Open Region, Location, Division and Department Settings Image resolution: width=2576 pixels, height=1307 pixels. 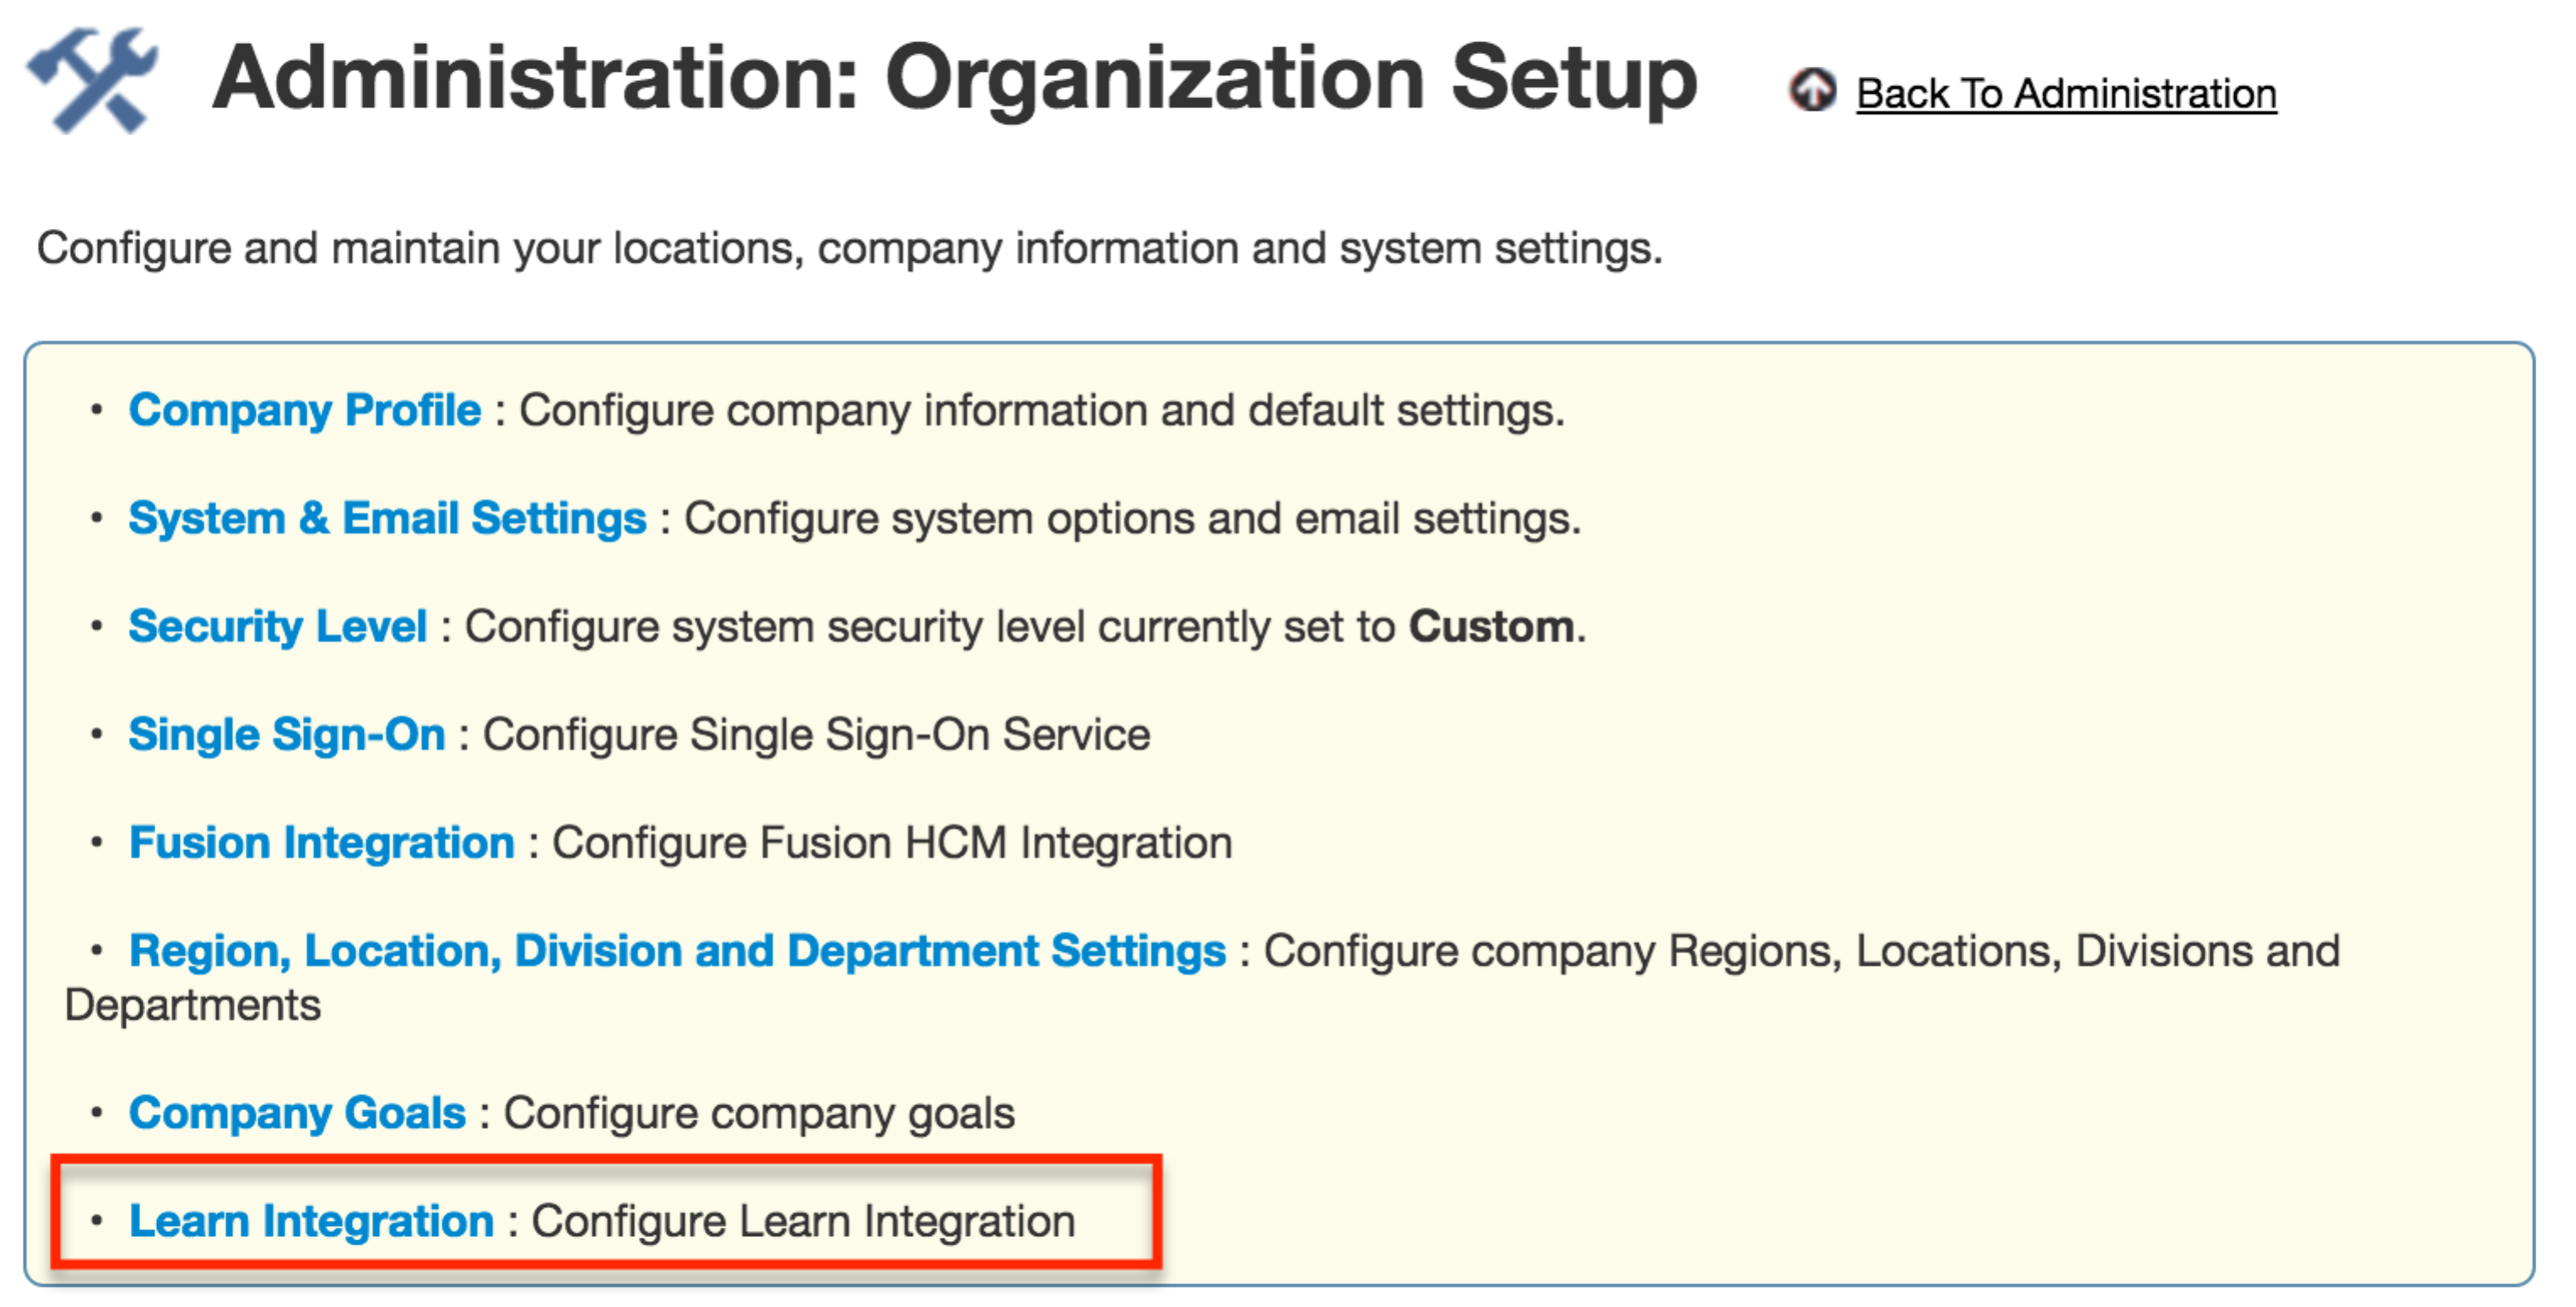tap(676, 951)
